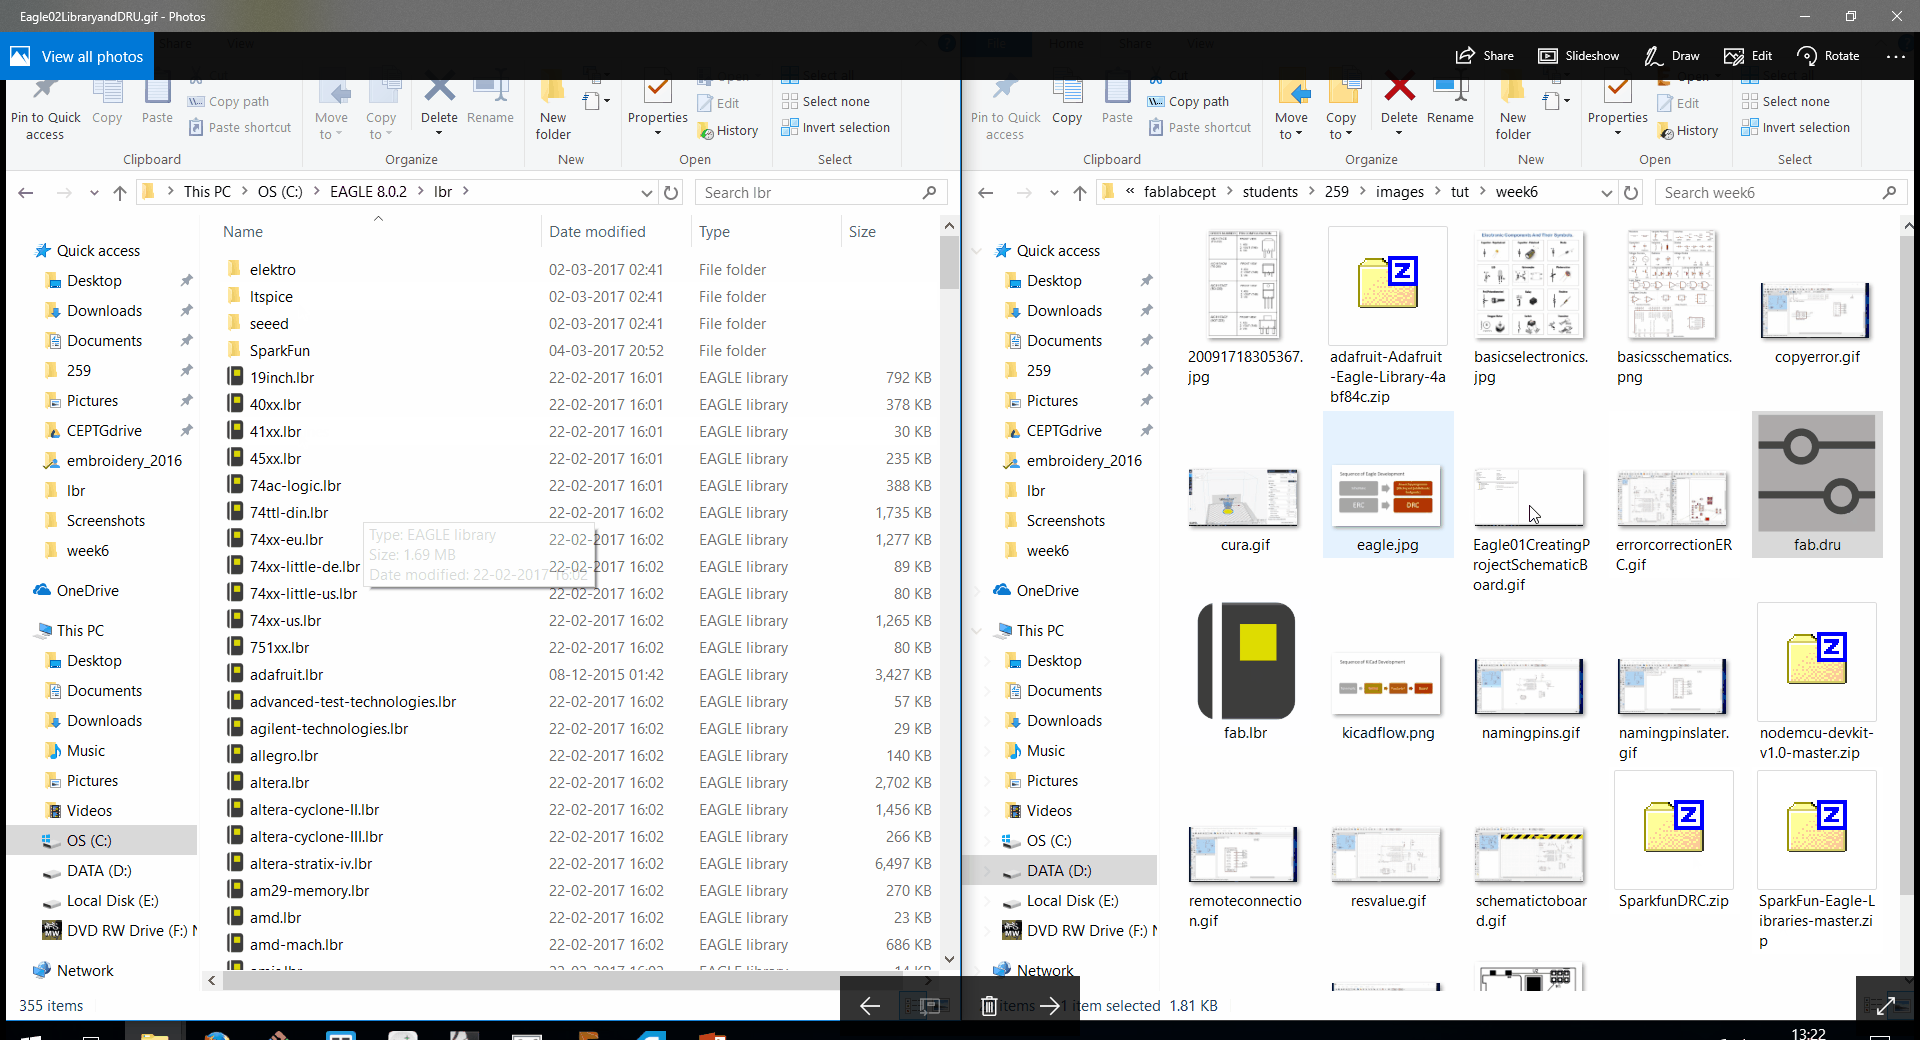The image size is (1920, 1040).
Task: Open the Edit tool in Photos
Action: (1748, 56)
